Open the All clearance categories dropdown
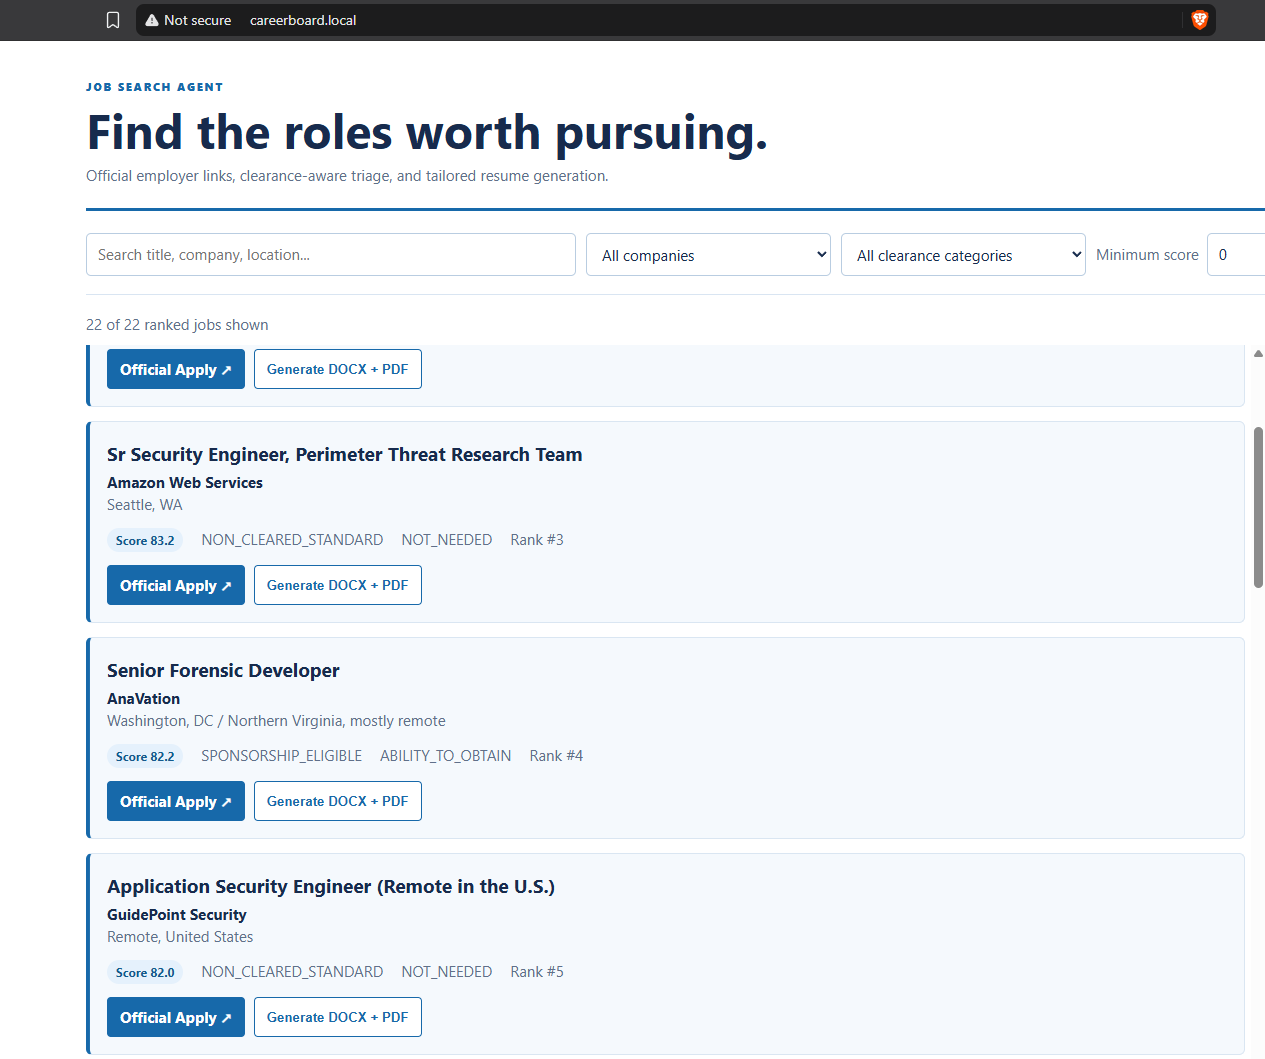The width and height of the screenshot is (1265, 1059). point(963,255)
